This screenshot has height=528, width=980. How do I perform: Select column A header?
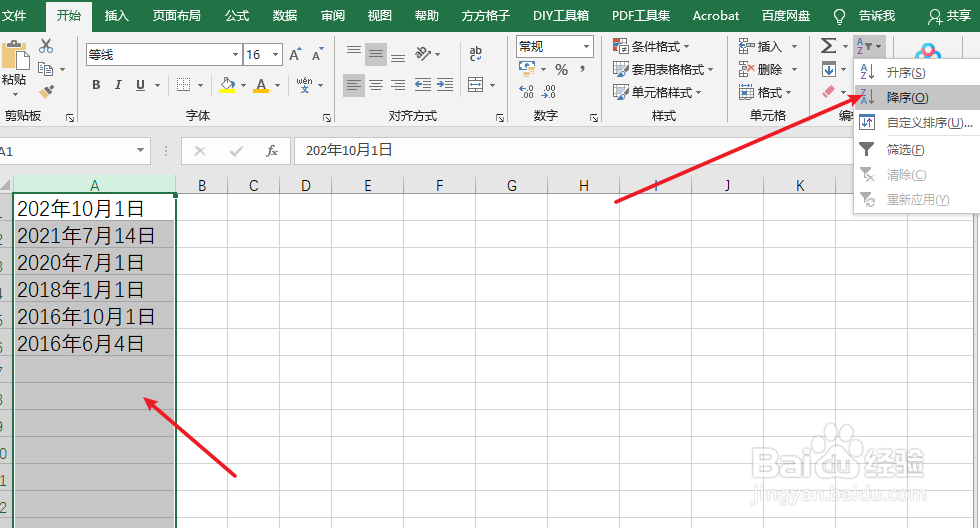[94, 185]
